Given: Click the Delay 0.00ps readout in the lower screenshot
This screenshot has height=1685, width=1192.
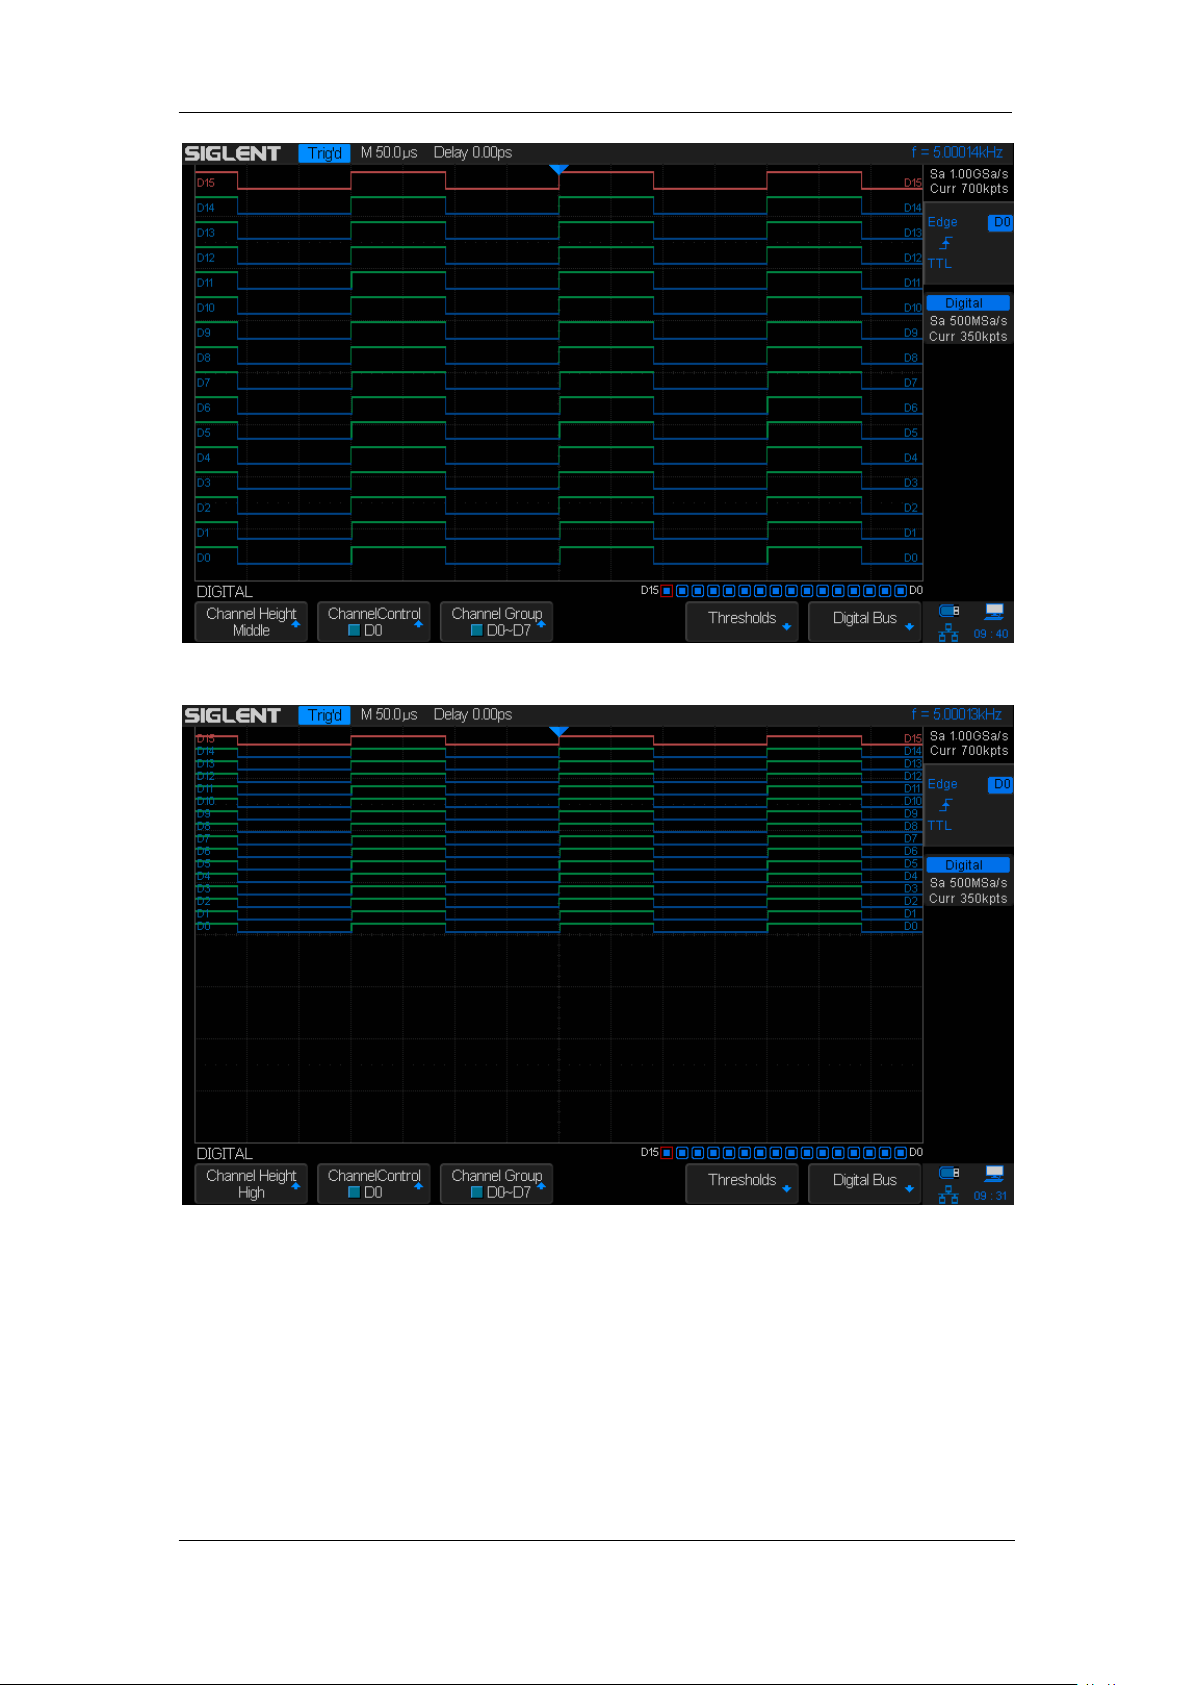Looking at the screenshot, I should [x=473, y=715].
